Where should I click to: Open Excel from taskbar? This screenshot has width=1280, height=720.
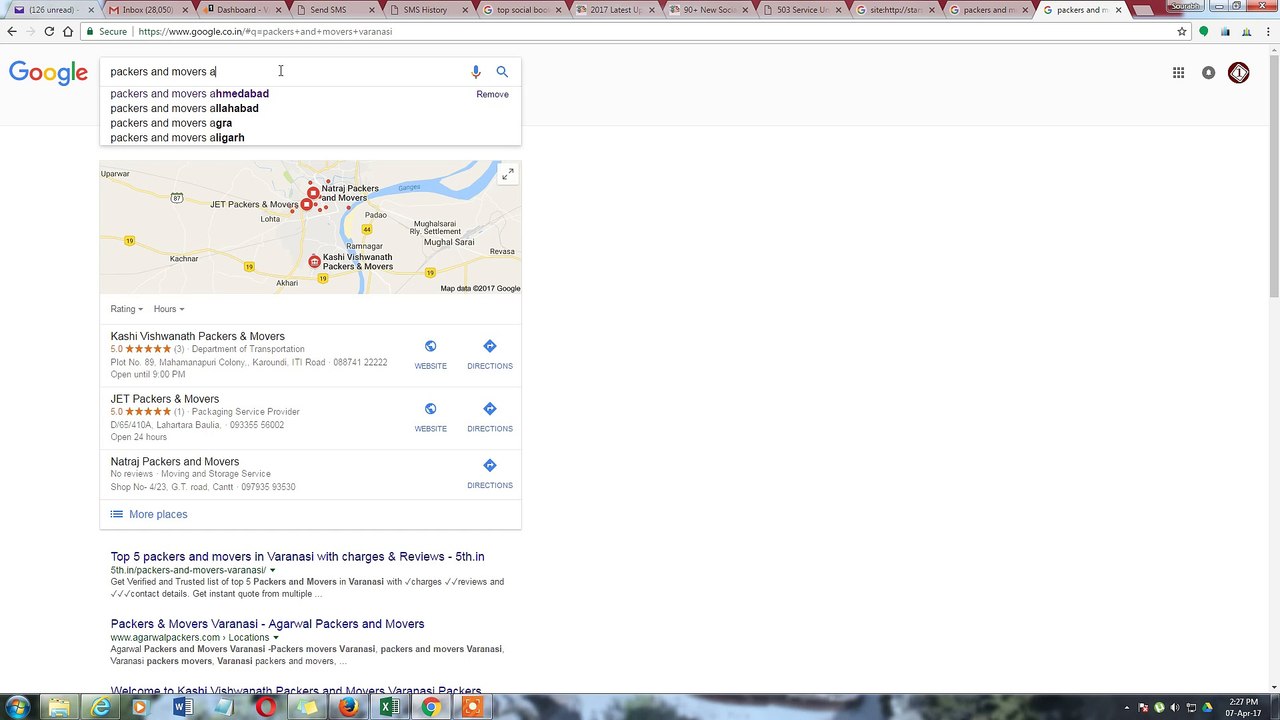(389, 708)
